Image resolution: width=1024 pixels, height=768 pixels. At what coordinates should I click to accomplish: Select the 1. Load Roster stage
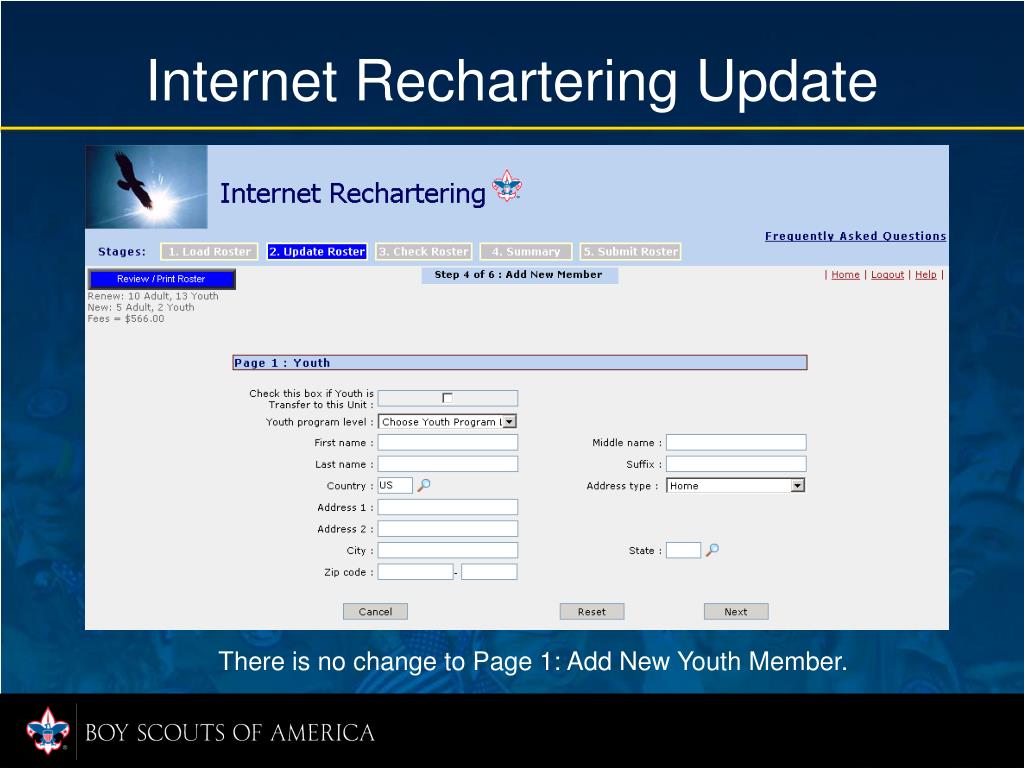[210, 251]
